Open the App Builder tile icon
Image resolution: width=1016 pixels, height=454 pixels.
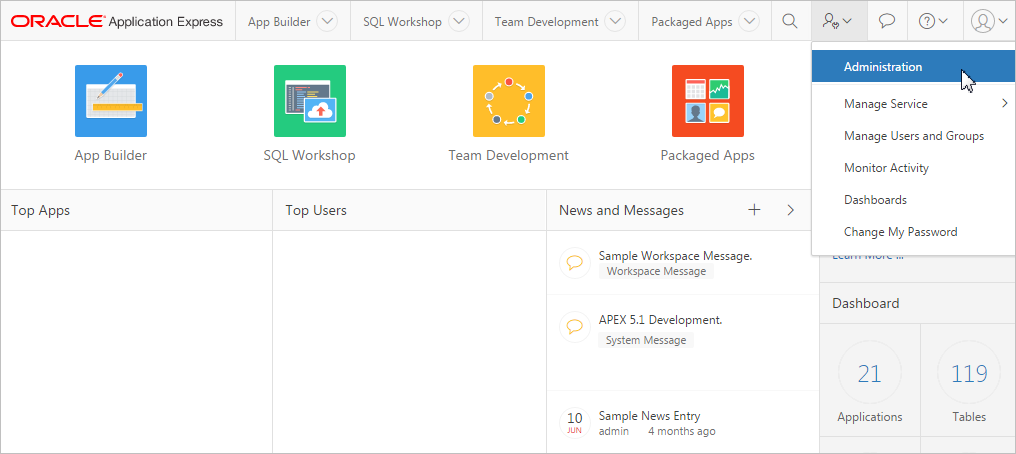point(110,101)
